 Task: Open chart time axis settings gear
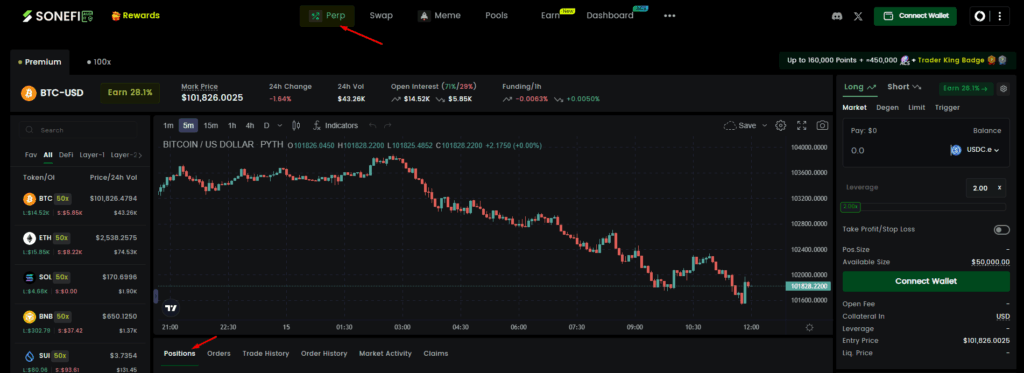coord(809,327)
